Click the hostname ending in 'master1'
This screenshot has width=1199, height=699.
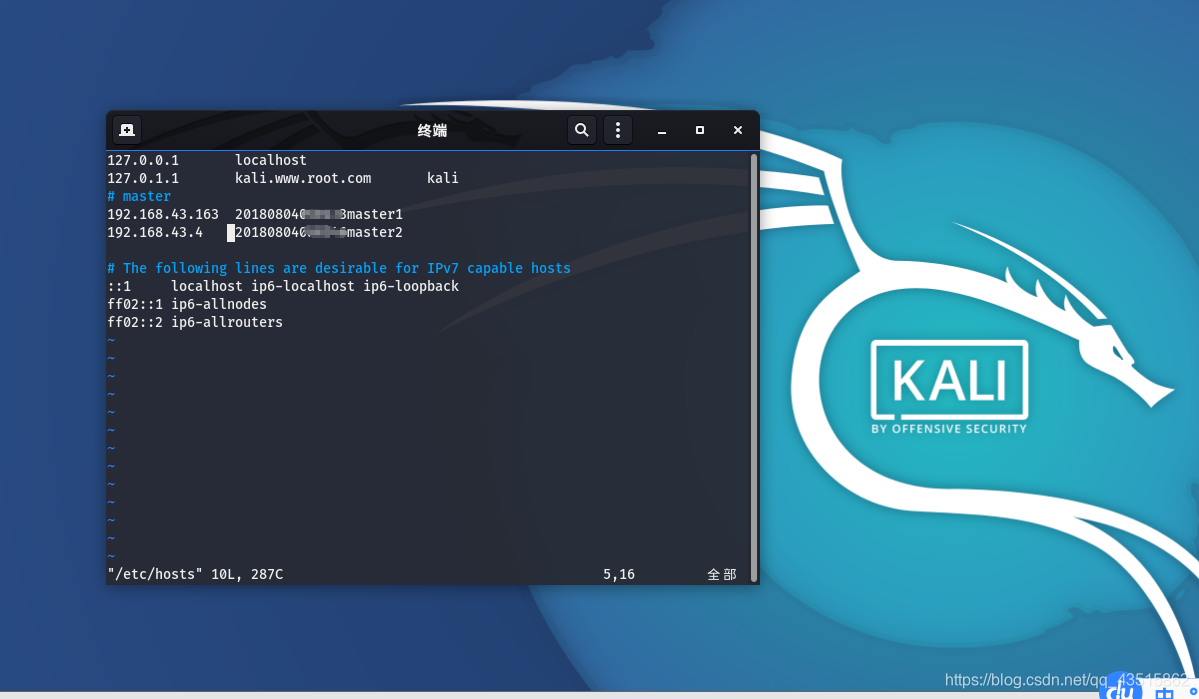tap(319, 214)
